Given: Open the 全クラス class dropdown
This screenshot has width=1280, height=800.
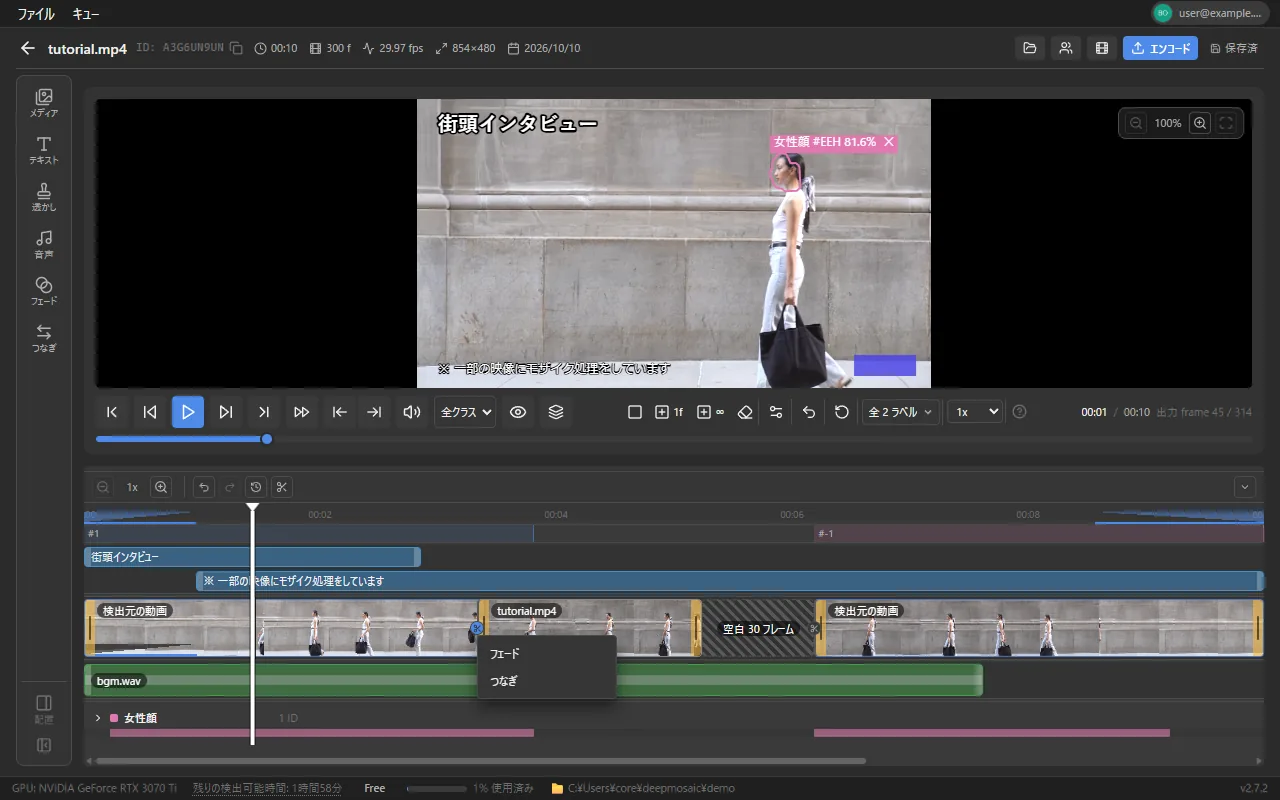Looking at the screenshot, I should click(465, 412).
